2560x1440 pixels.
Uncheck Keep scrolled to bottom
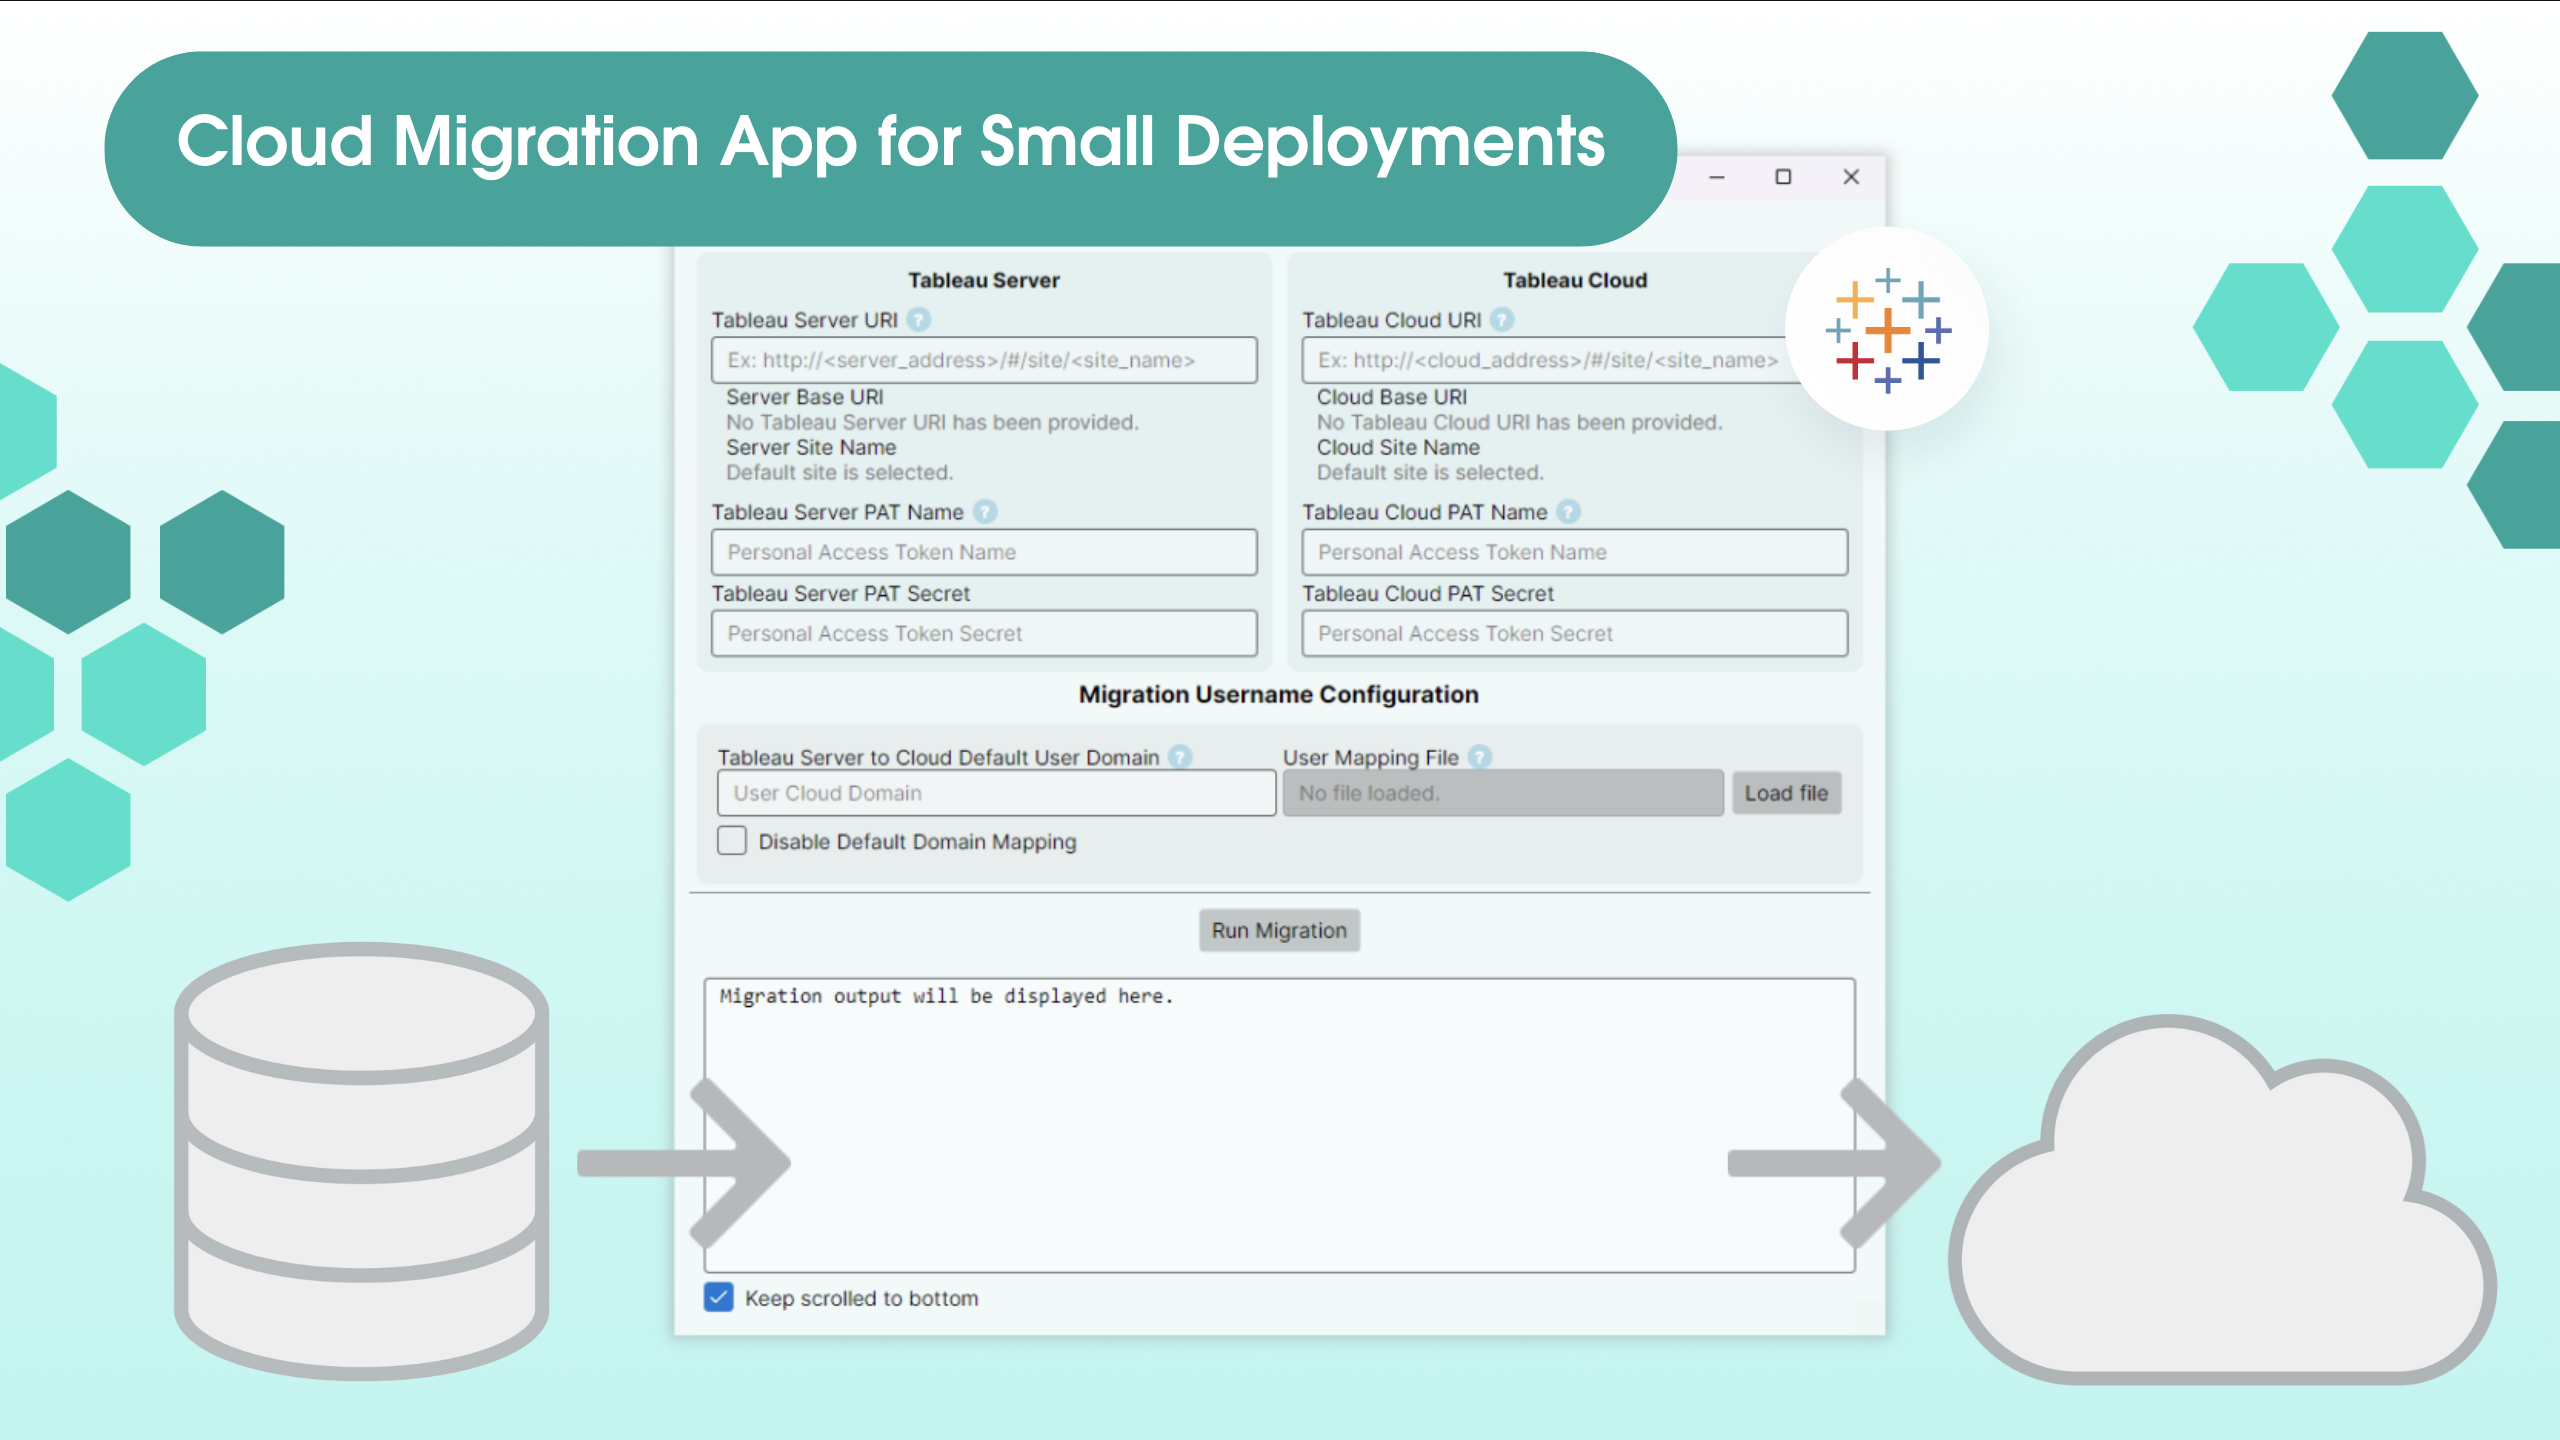(x=719, y=1297)
